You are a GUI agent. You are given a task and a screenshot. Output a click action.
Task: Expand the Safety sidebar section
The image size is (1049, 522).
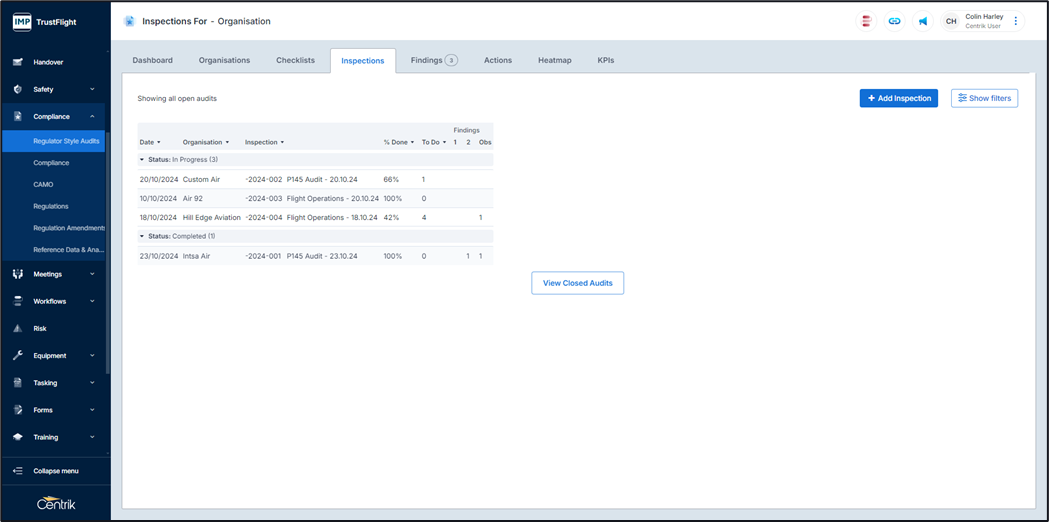point(92,89)
